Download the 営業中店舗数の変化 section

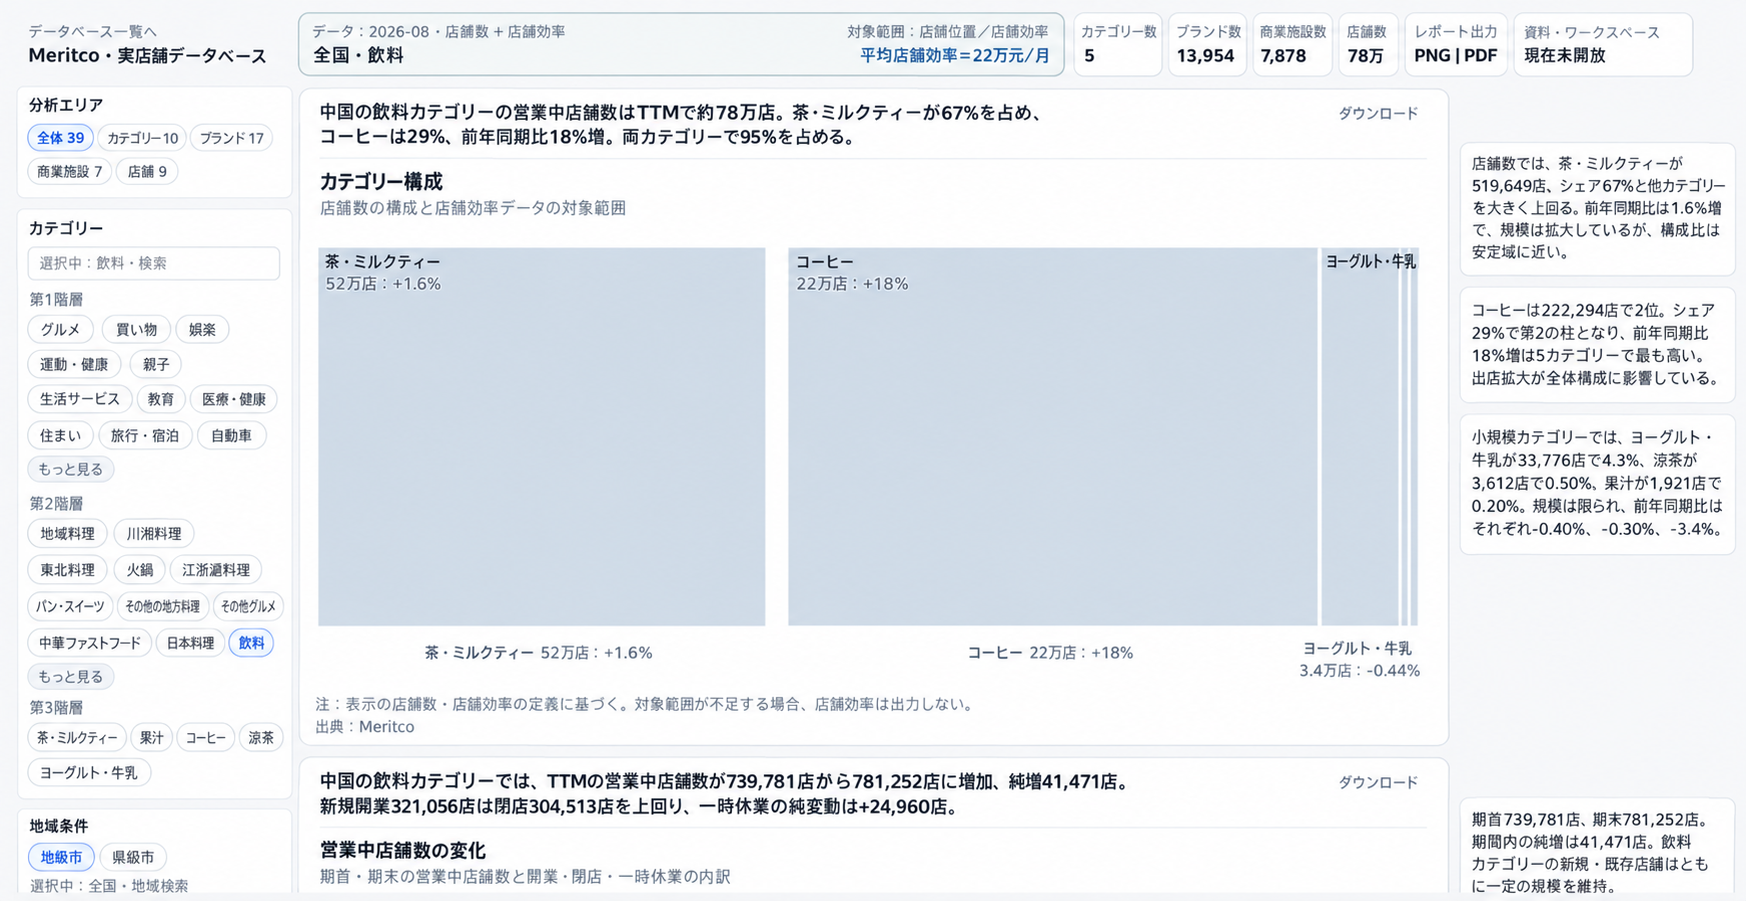1378,782
